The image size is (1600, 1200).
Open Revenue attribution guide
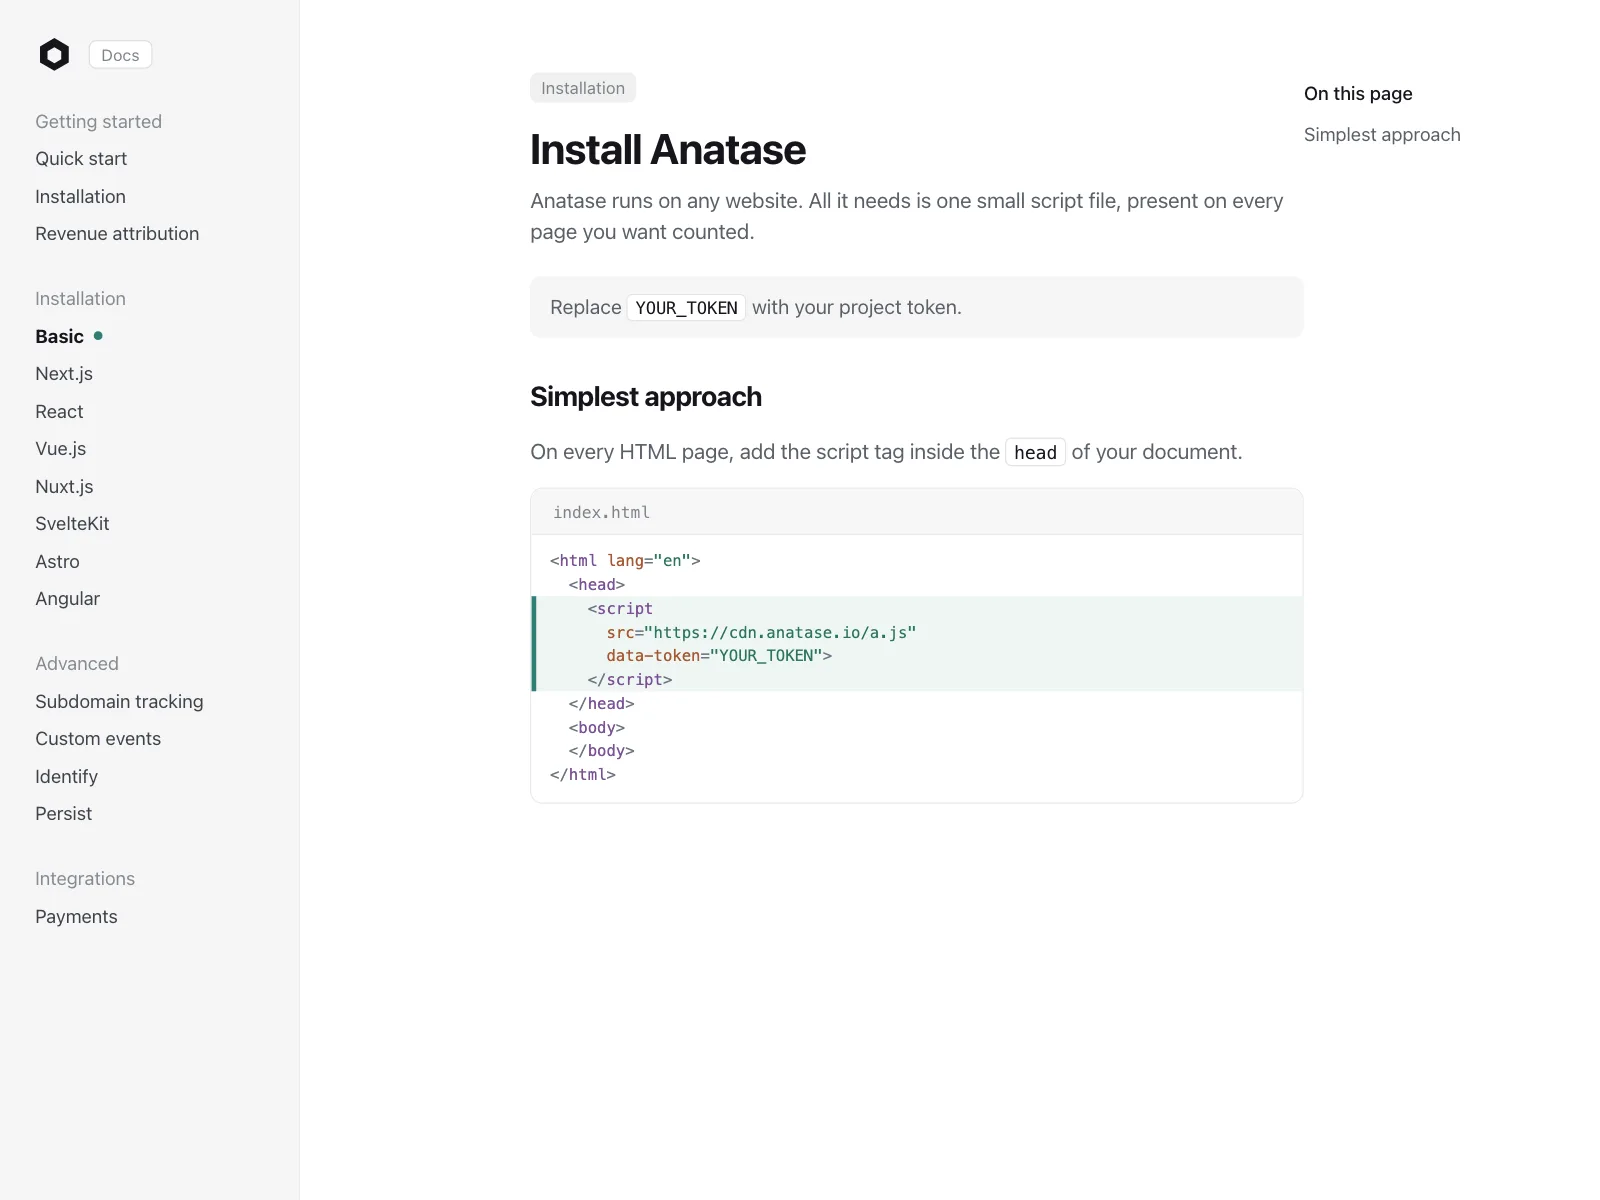click(x=117, y=234)
